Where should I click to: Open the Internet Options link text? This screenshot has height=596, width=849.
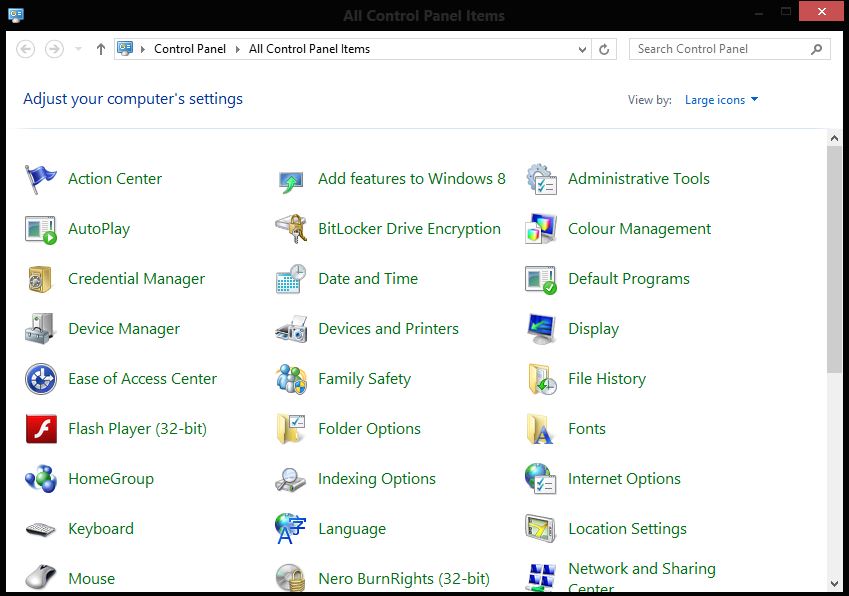(624, 479)
